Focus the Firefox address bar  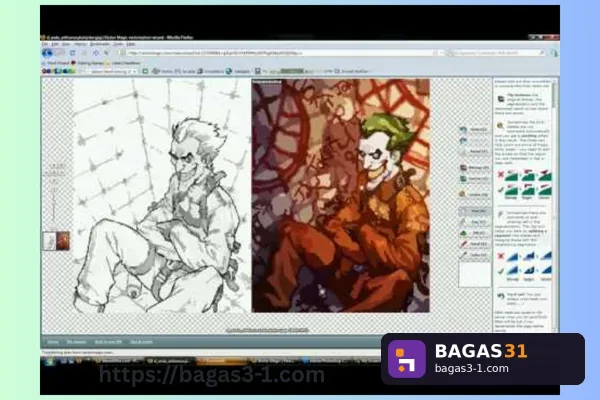[x=279, y=53]
